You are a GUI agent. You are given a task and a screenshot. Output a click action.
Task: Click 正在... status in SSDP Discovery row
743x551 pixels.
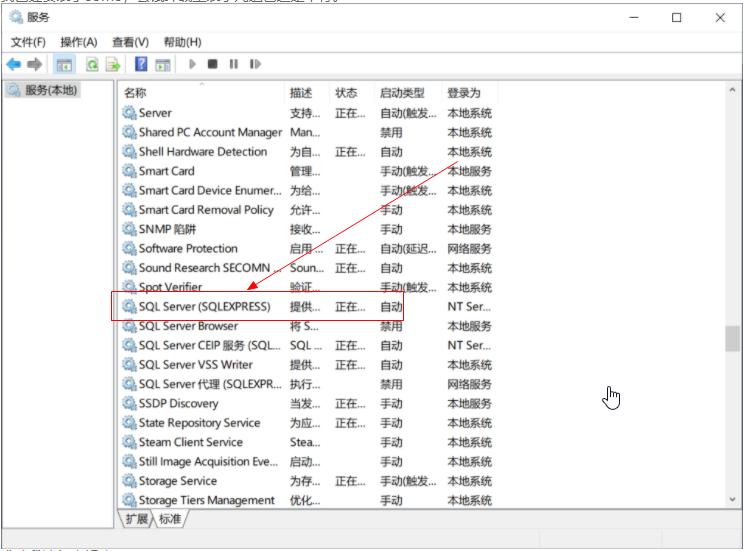(x=350, y=403)
